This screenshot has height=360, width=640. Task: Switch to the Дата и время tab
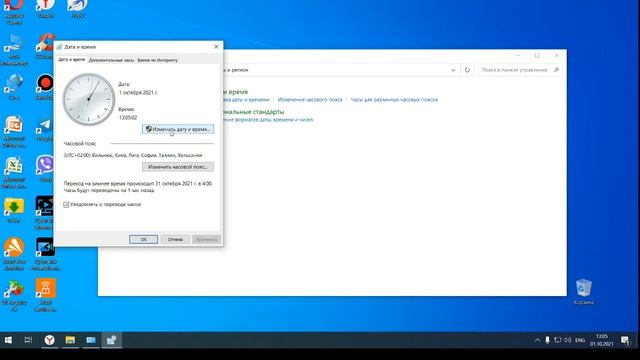71,60
